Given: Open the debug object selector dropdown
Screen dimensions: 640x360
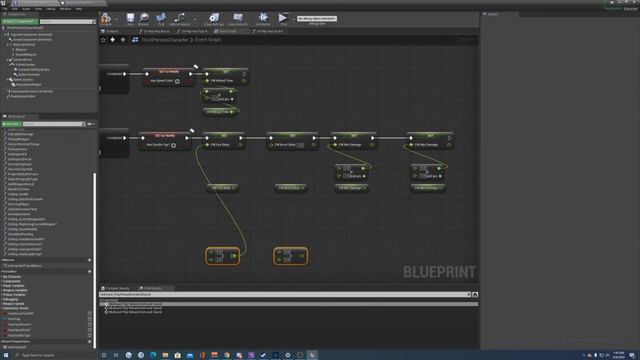Looking at the screenshot, I should coord(317,18).
